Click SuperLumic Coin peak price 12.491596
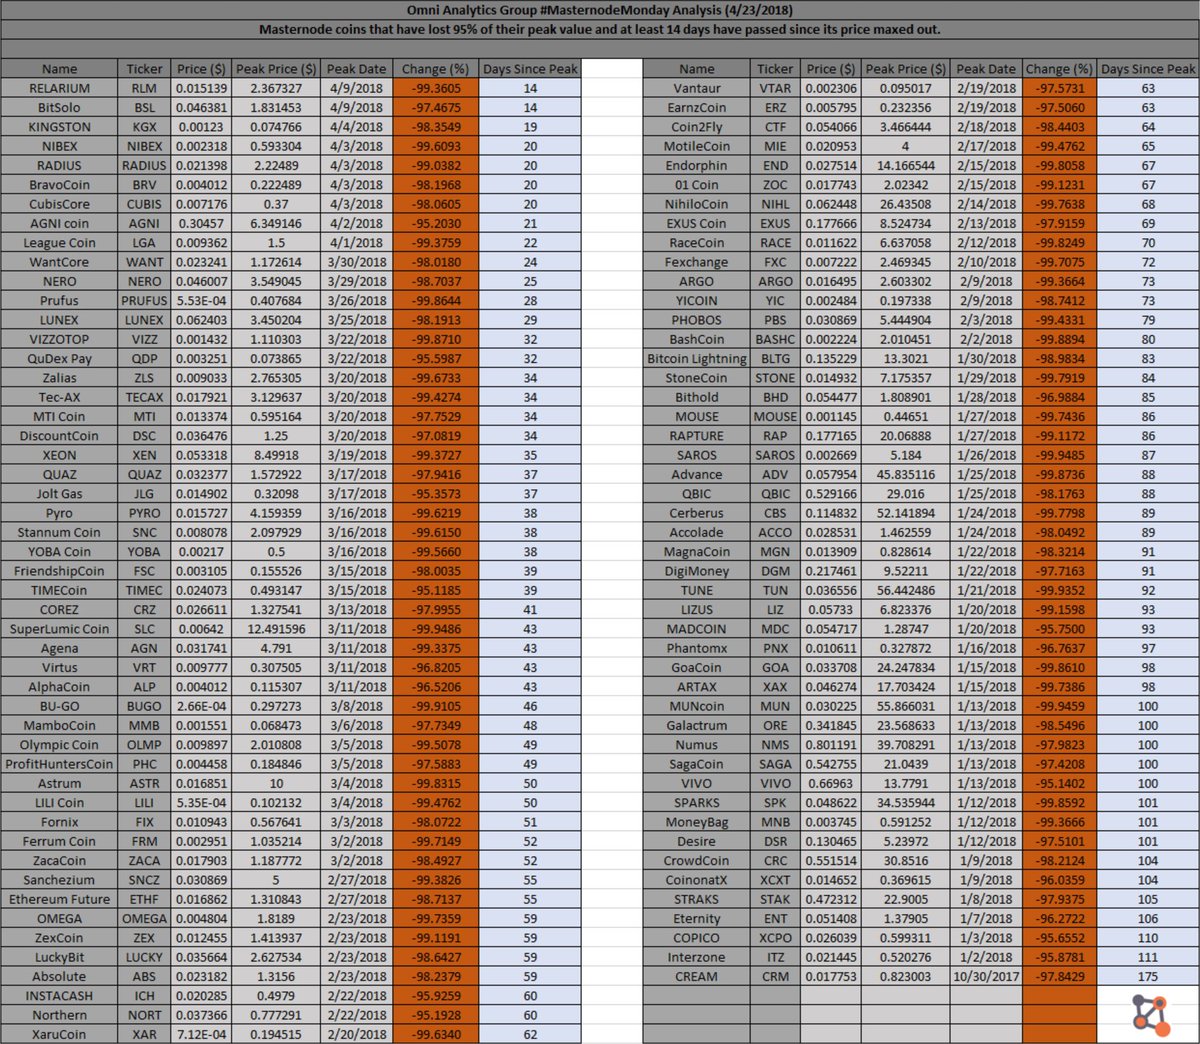This screenshot has width=1200, height=1044. point(276,629)
